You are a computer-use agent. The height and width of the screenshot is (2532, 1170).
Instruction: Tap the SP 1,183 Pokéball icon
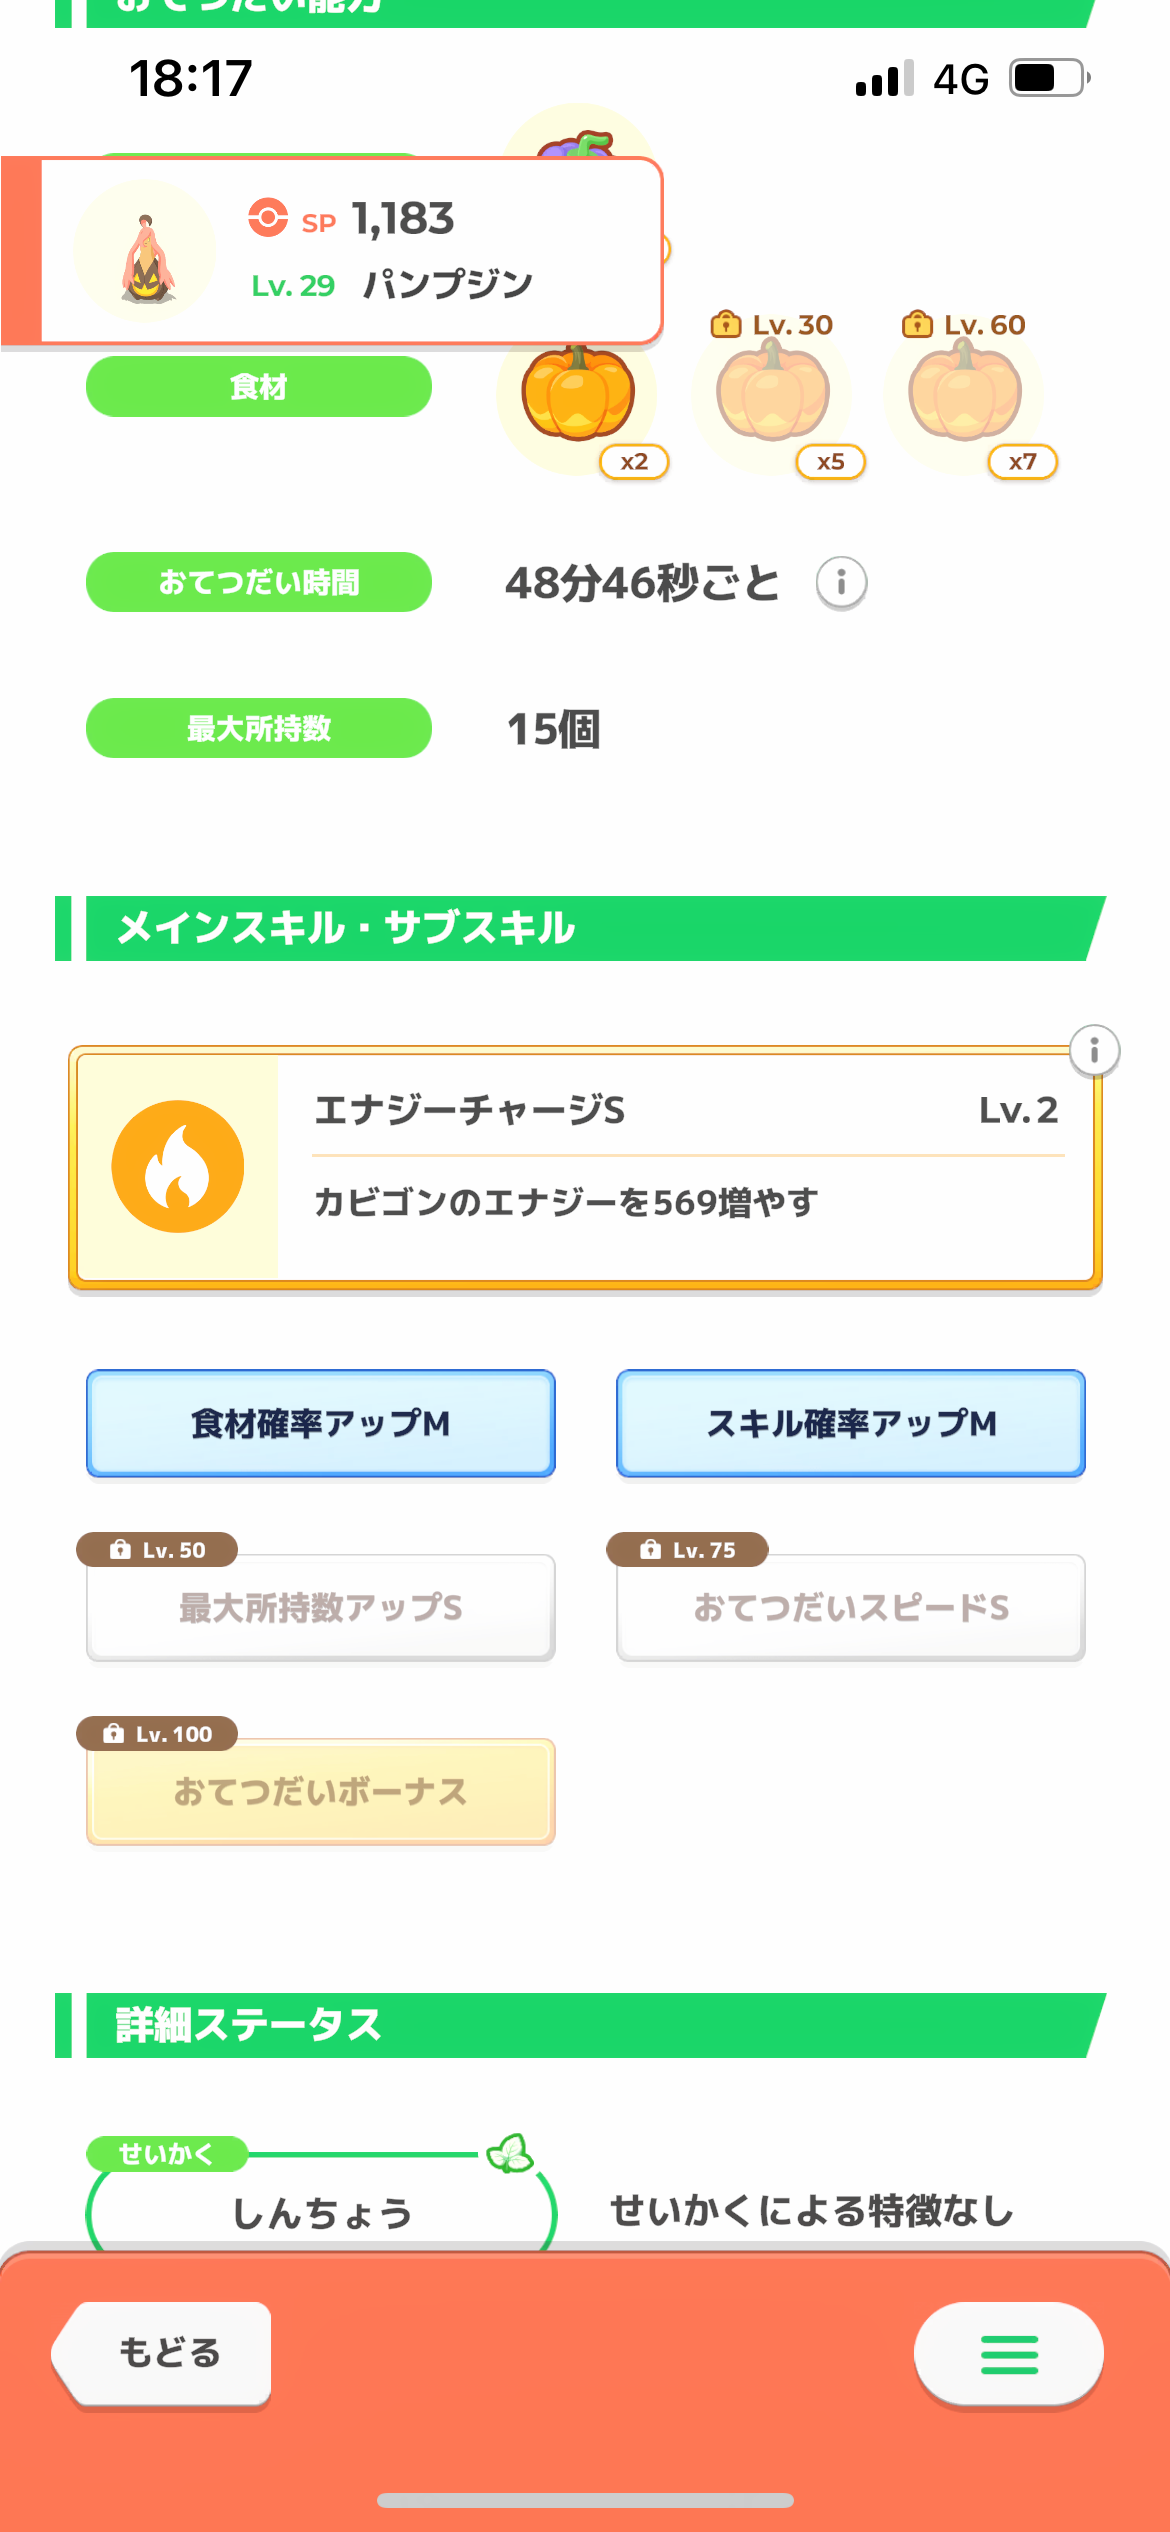268,217
